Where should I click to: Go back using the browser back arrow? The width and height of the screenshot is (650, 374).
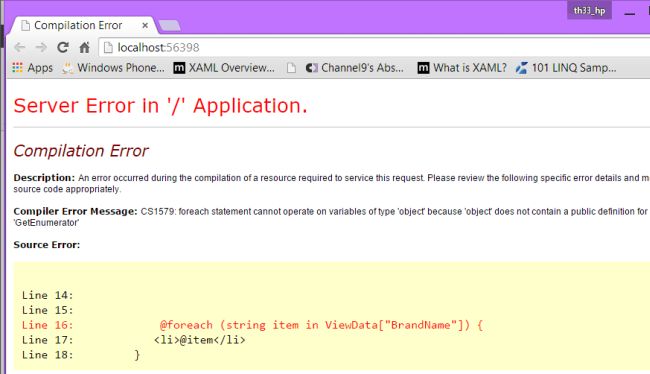click(x=19, y=47)
